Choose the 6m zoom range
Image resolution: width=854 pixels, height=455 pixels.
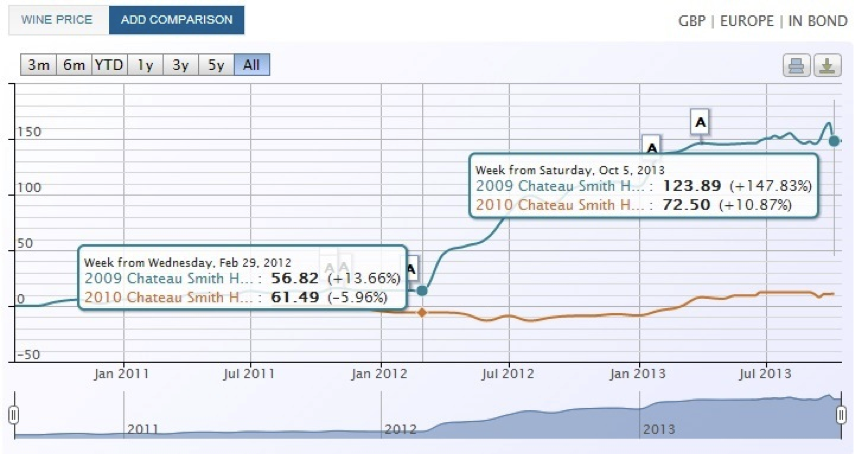[x=73, y=65]
